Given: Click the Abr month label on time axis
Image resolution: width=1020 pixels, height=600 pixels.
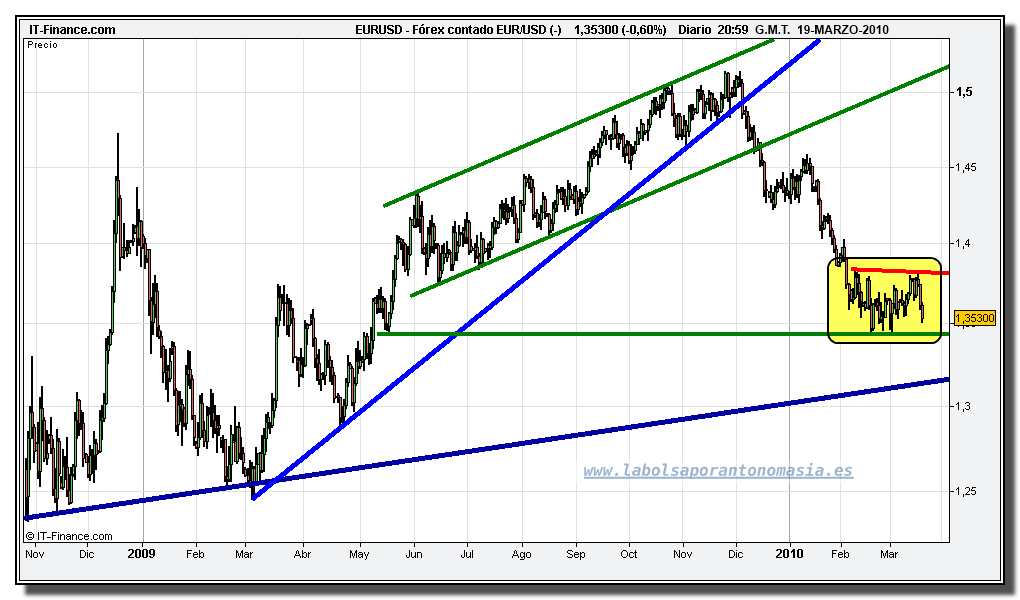Looking at the screenshot, I should 302,554.
